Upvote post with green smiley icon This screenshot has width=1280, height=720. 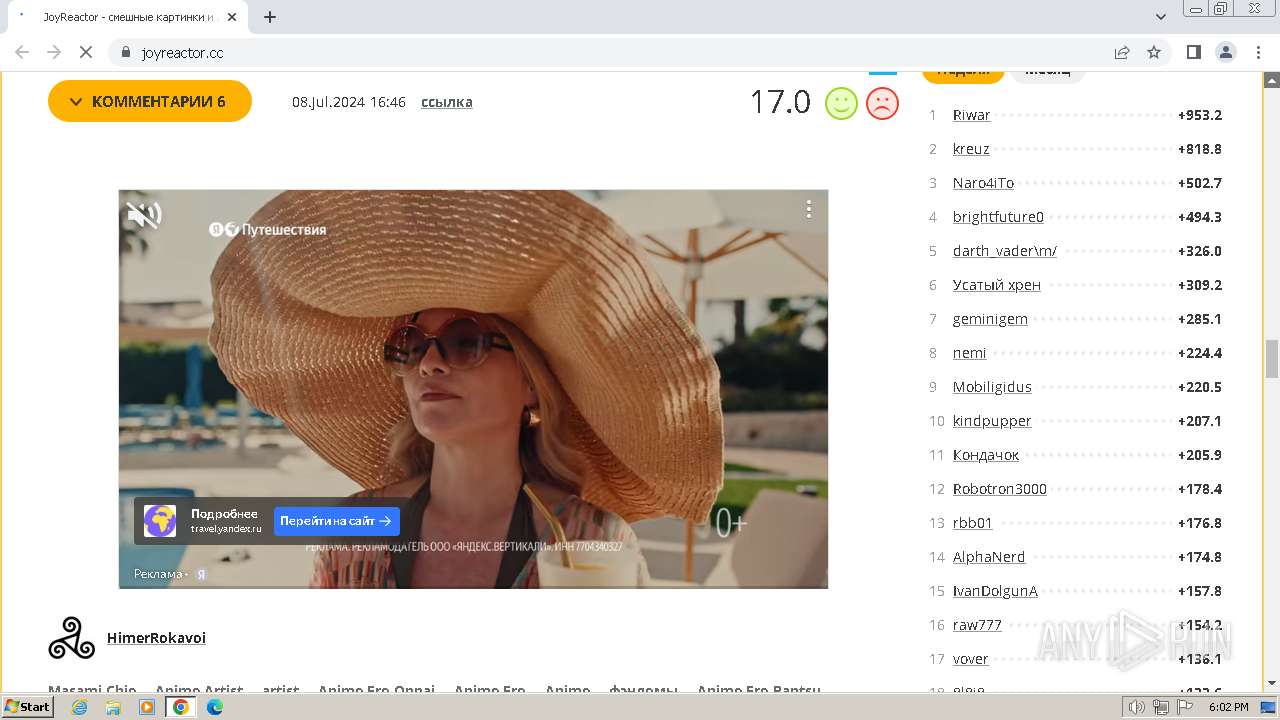[841, 103]
